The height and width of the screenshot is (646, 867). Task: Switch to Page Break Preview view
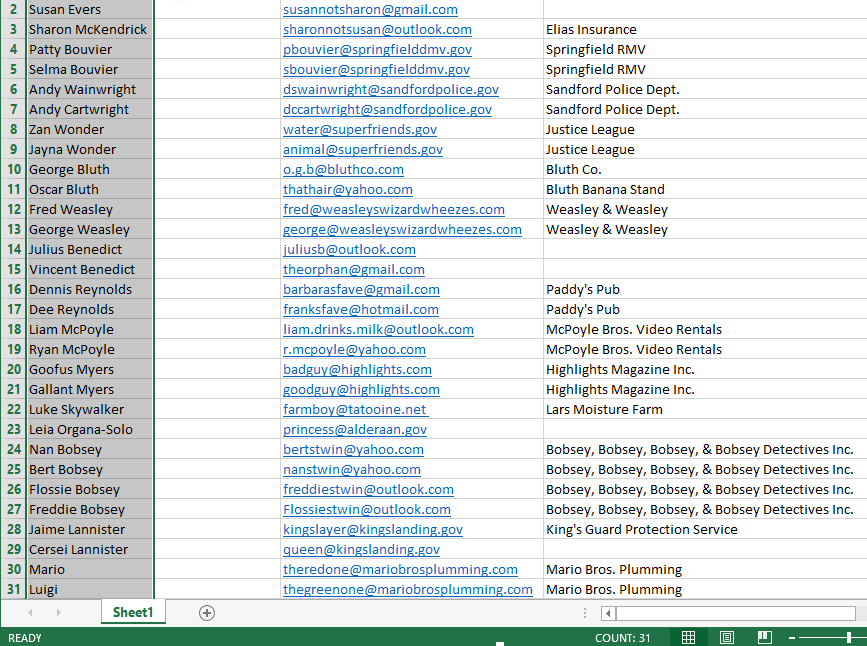[765, 637]
